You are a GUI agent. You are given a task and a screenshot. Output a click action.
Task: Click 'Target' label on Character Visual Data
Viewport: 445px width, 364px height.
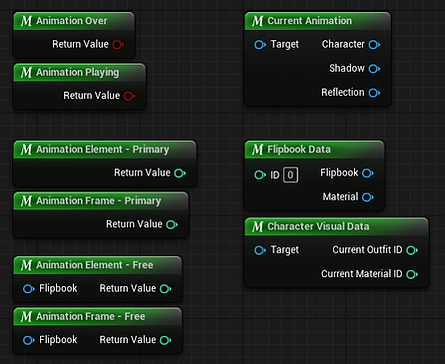(x=284, y=250)
